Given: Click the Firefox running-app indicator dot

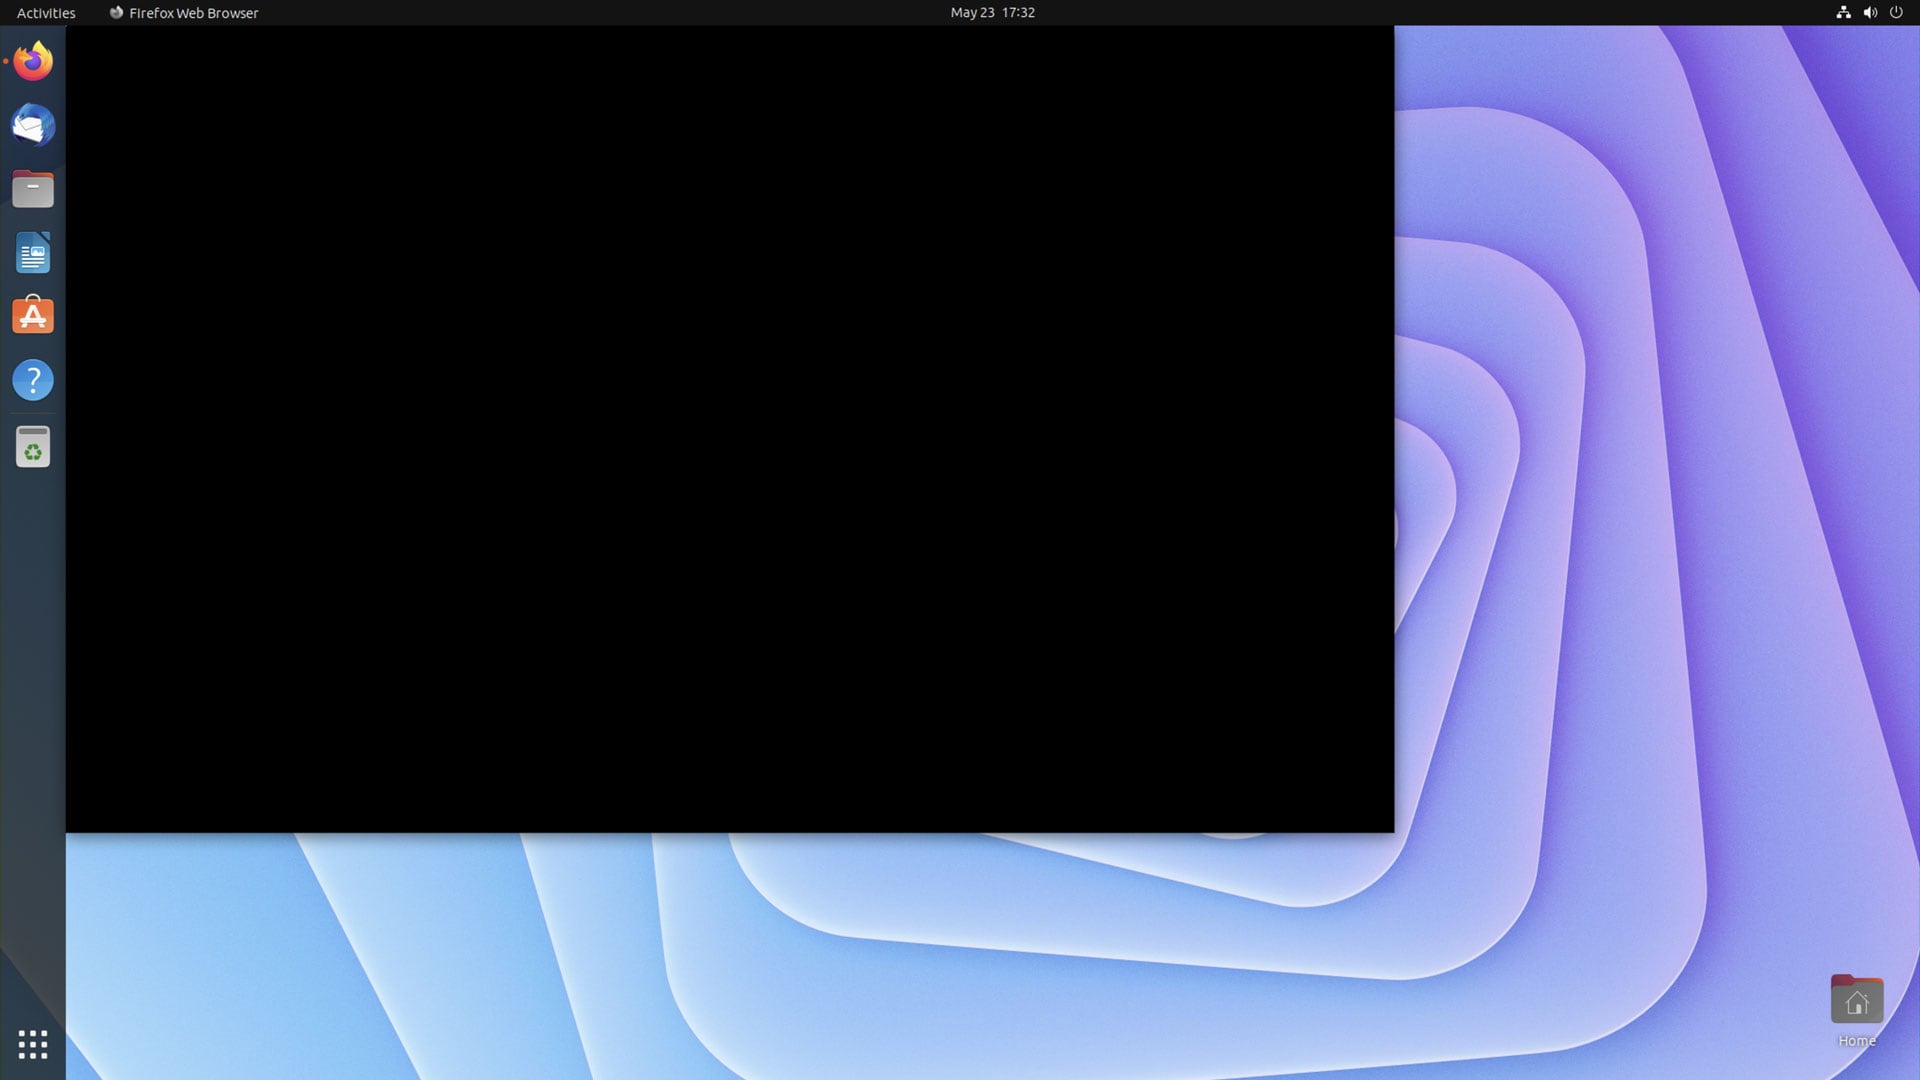Looking at the screenshot, I should [4, 61].
